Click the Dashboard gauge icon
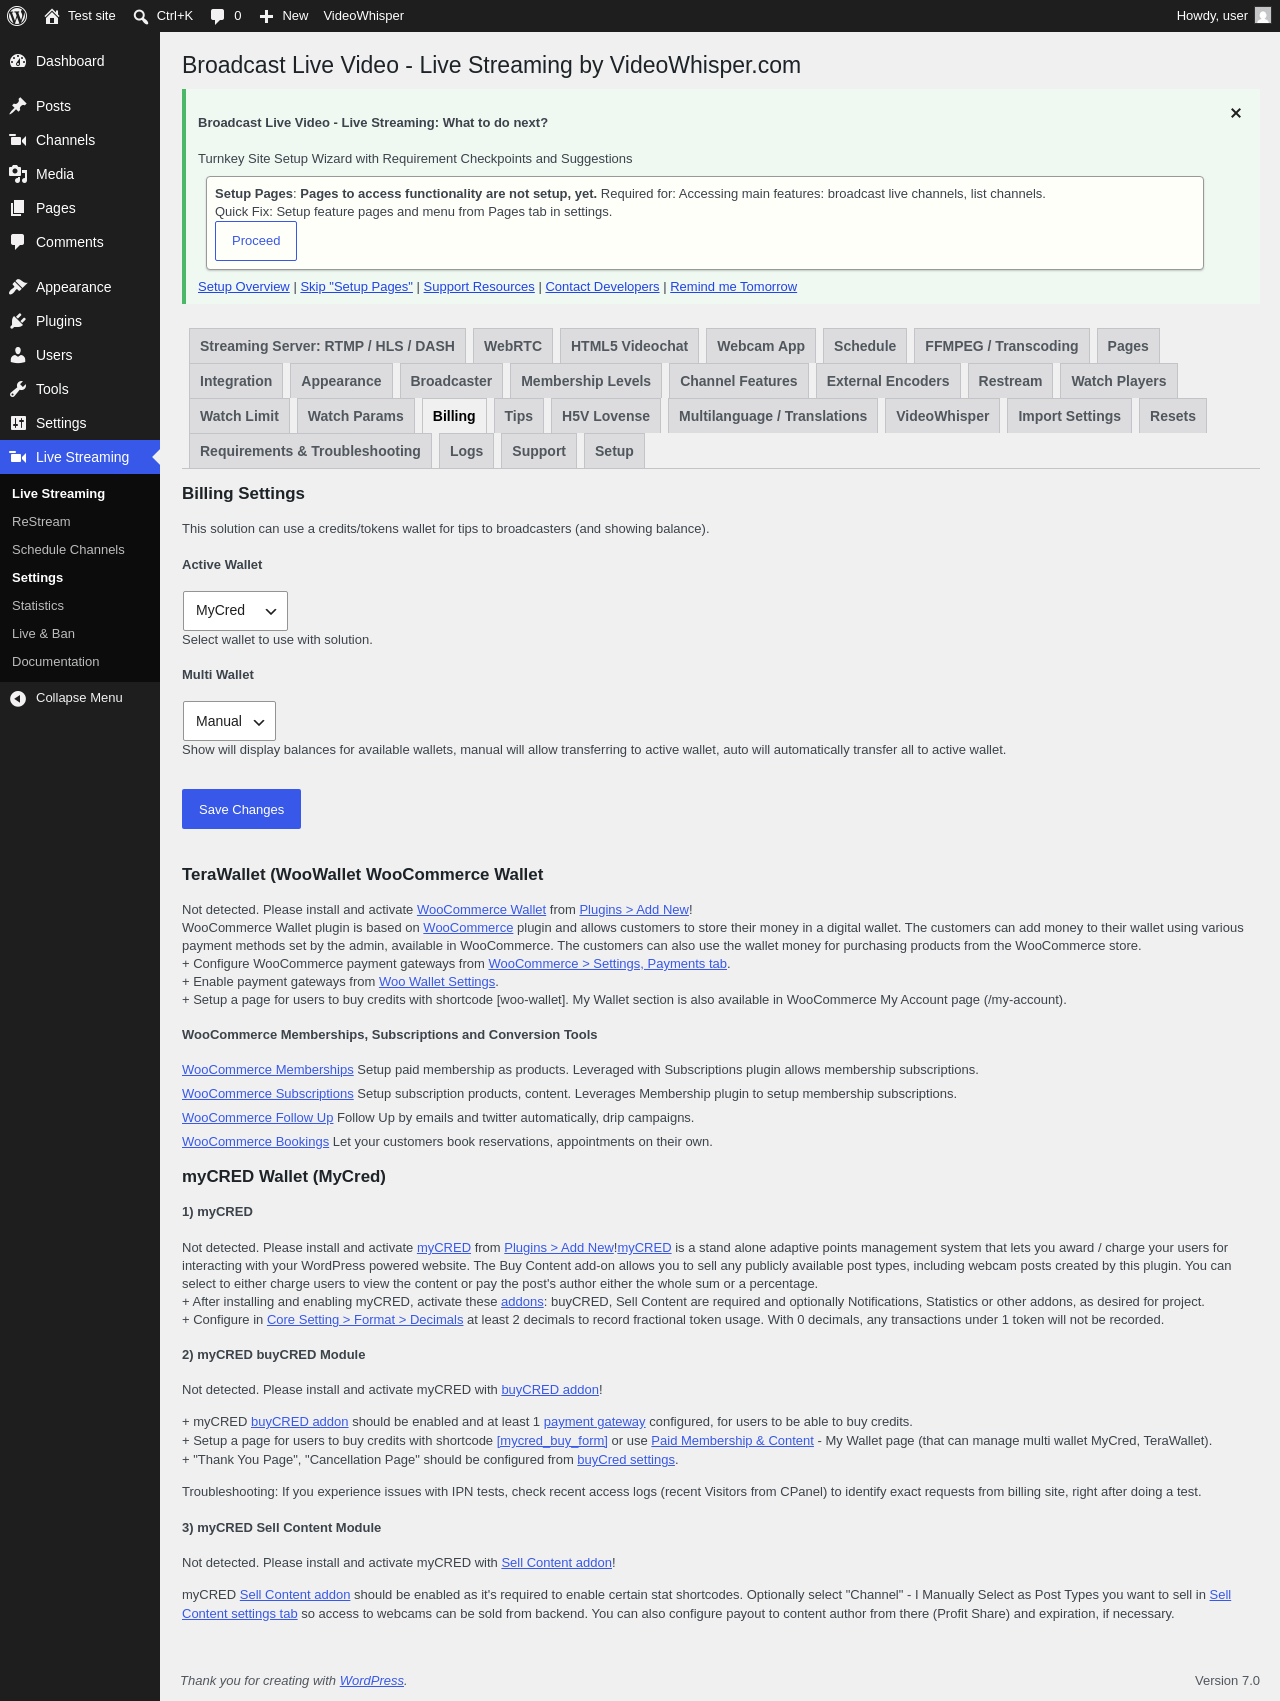This screenshot has width=1280, height=1701. point(18,61)
